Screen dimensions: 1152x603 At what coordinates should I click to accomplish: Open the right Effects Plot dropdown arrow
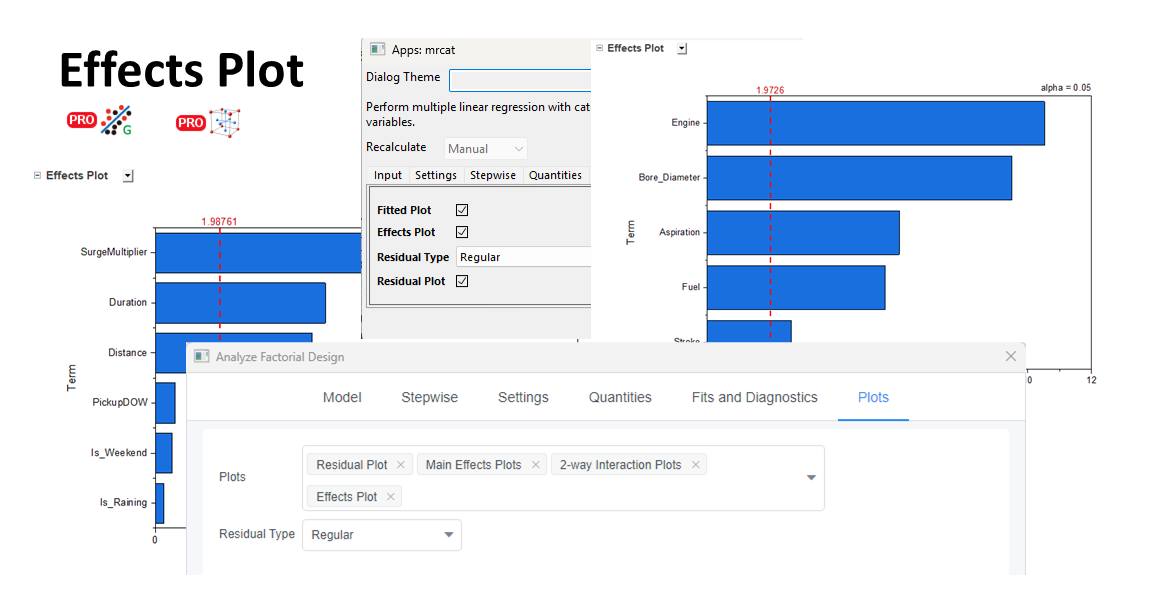pos(682,48)
